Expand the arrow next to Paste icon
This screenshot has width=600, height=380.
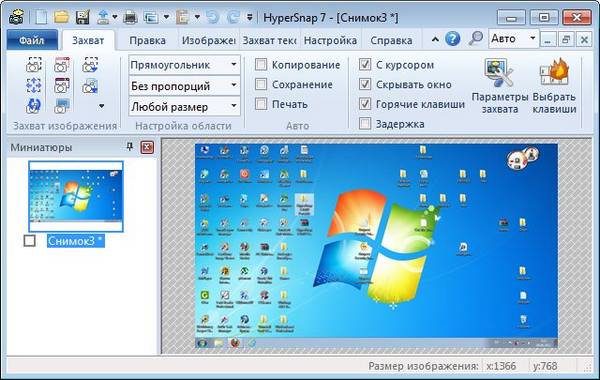[197, 17]
